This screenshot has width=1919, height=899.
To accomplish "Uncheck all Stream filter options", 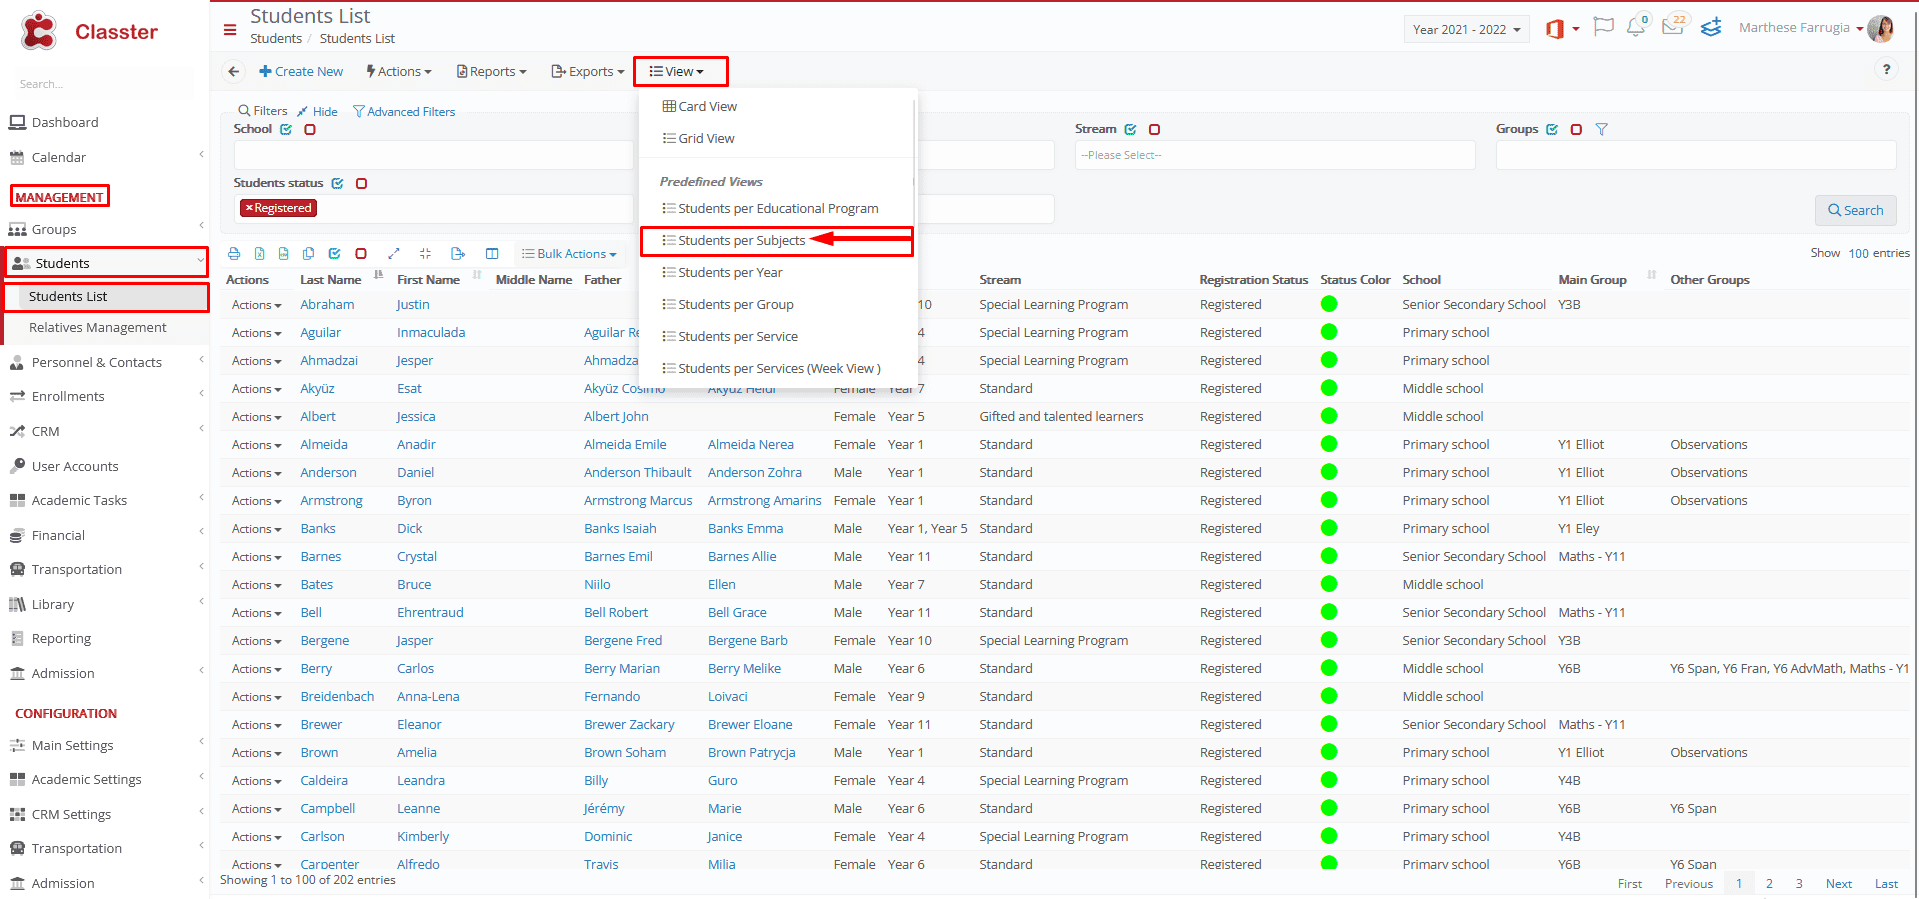I will pos(1154,130).
